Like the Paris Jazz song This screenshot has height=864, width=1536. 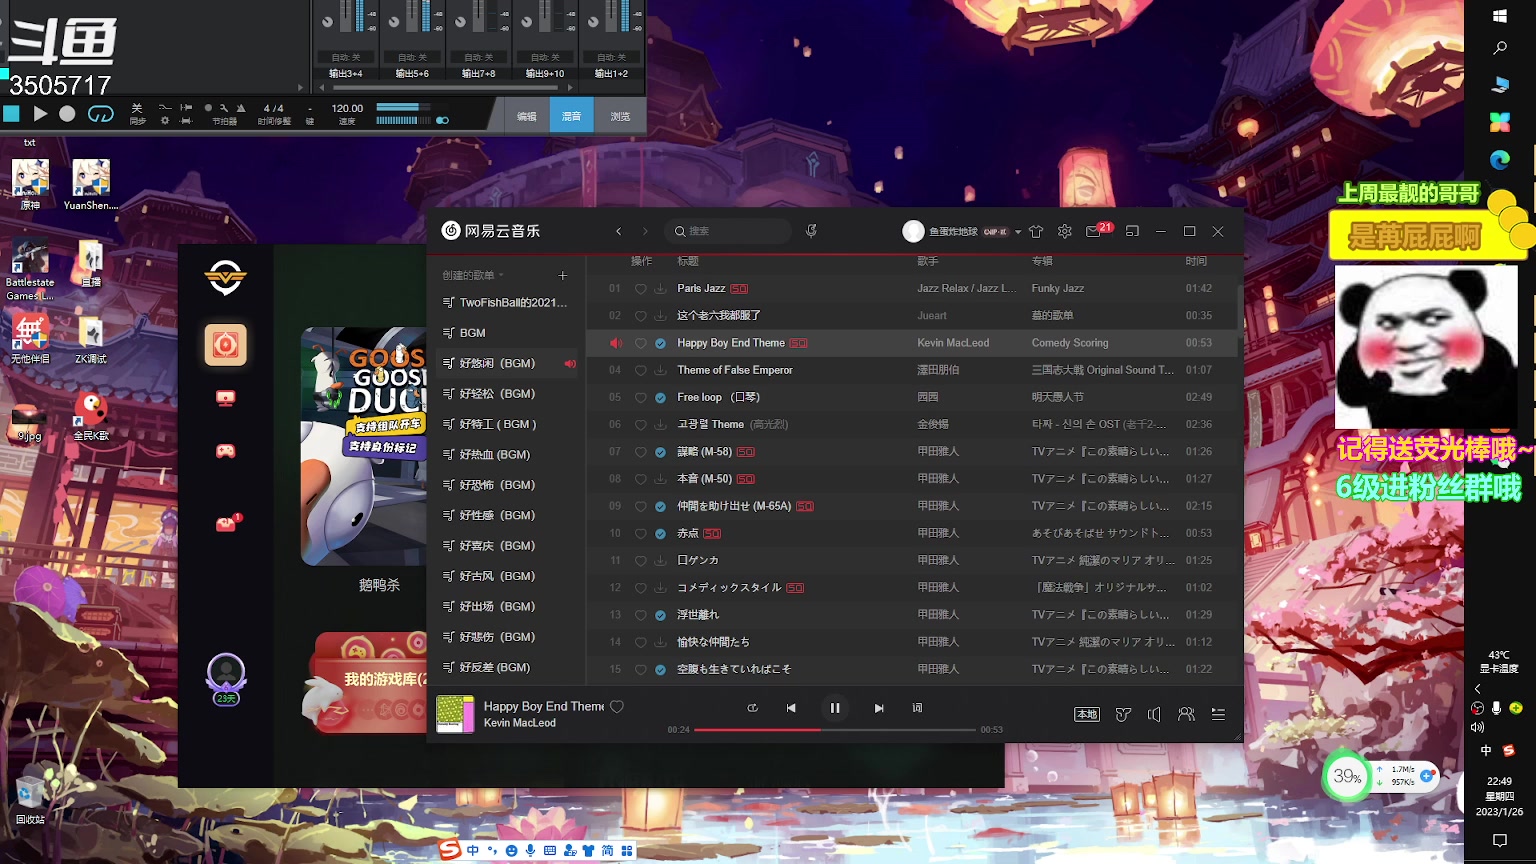[641, 289]
